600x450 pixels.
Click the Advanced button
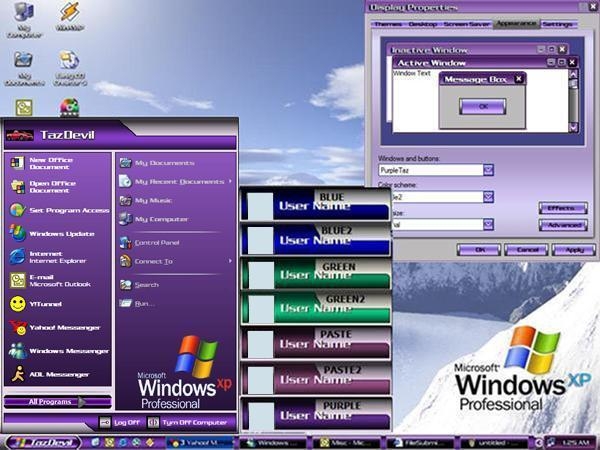[x=563, y=225]
